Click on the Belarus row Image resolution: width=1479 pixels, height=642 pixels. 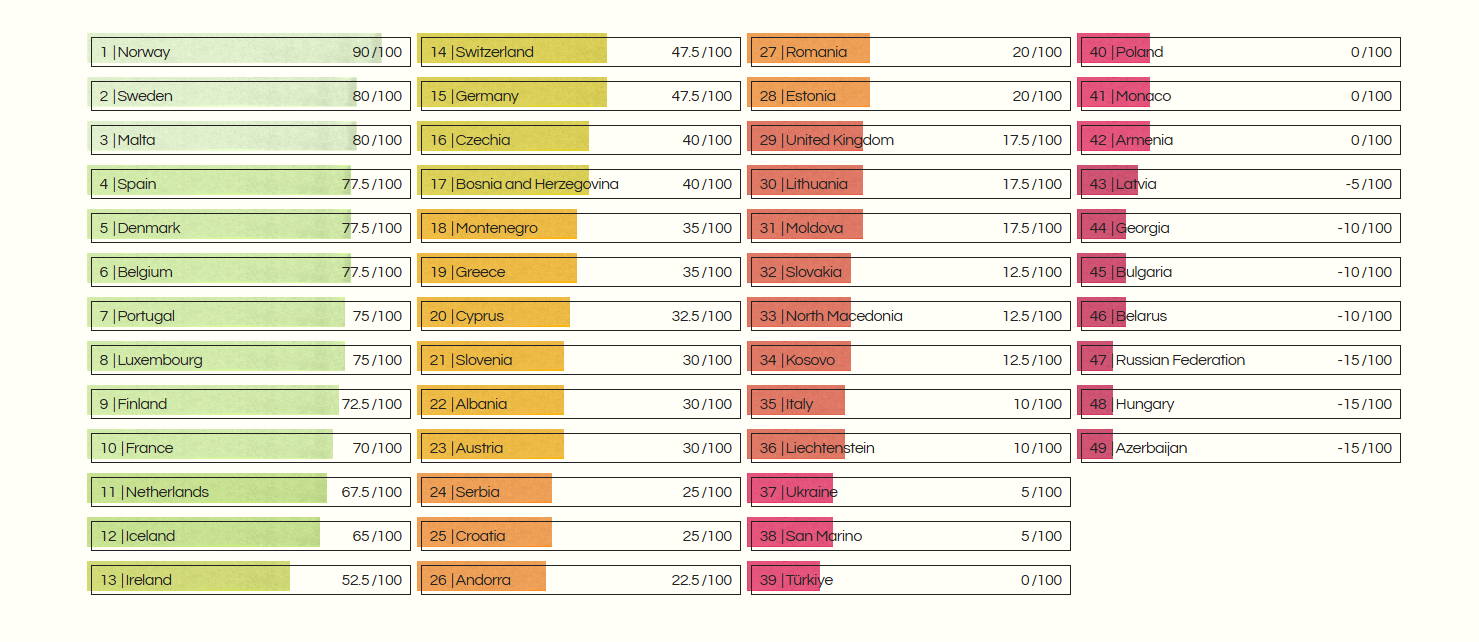coord(1241,316)
